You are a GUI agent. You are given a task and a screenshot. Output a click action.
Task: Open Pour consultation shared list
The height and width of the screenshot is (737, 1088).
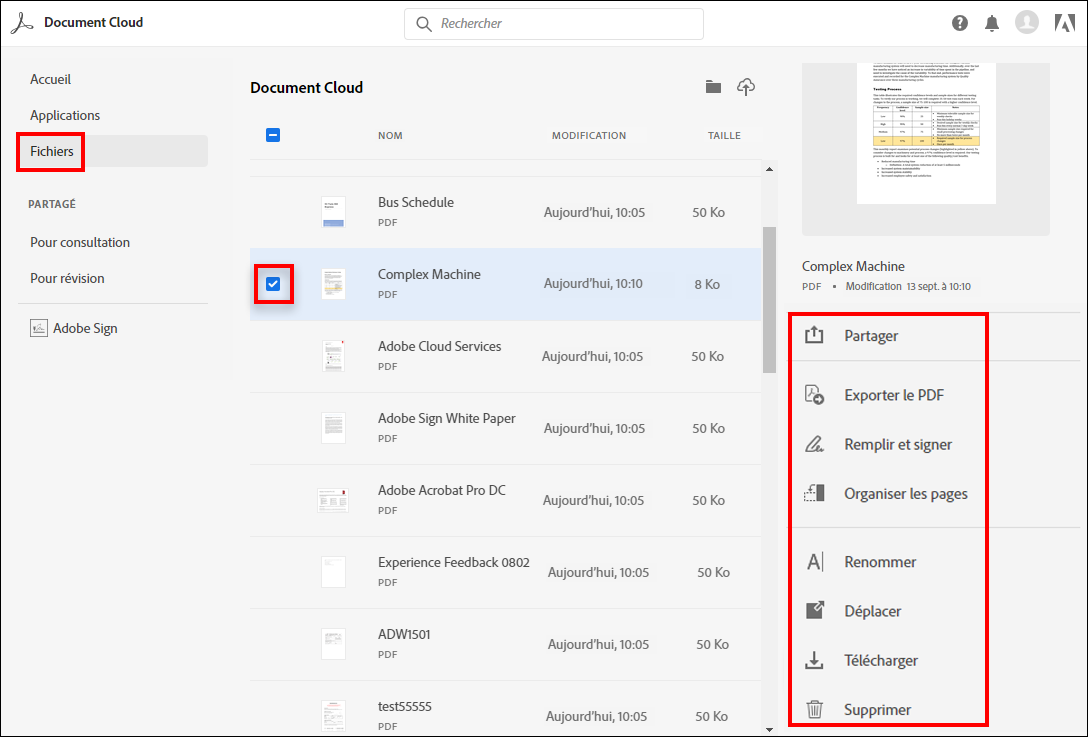(x=80, y=242)
